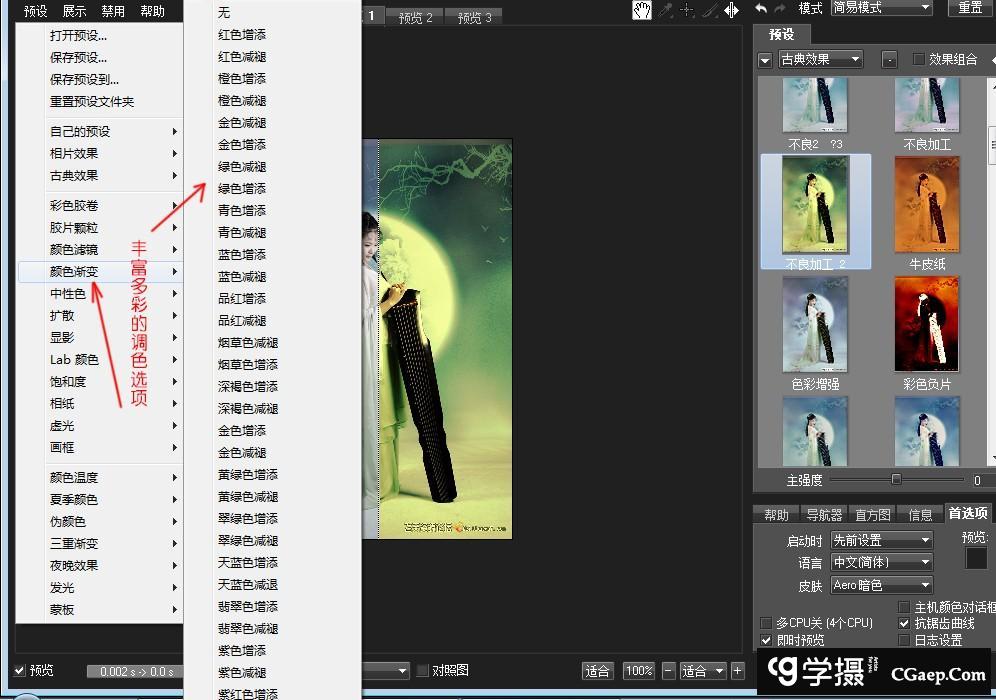
Task: Expand the 皮肤 Aero暗色 dropdown
Action: (x=881, y=585)
